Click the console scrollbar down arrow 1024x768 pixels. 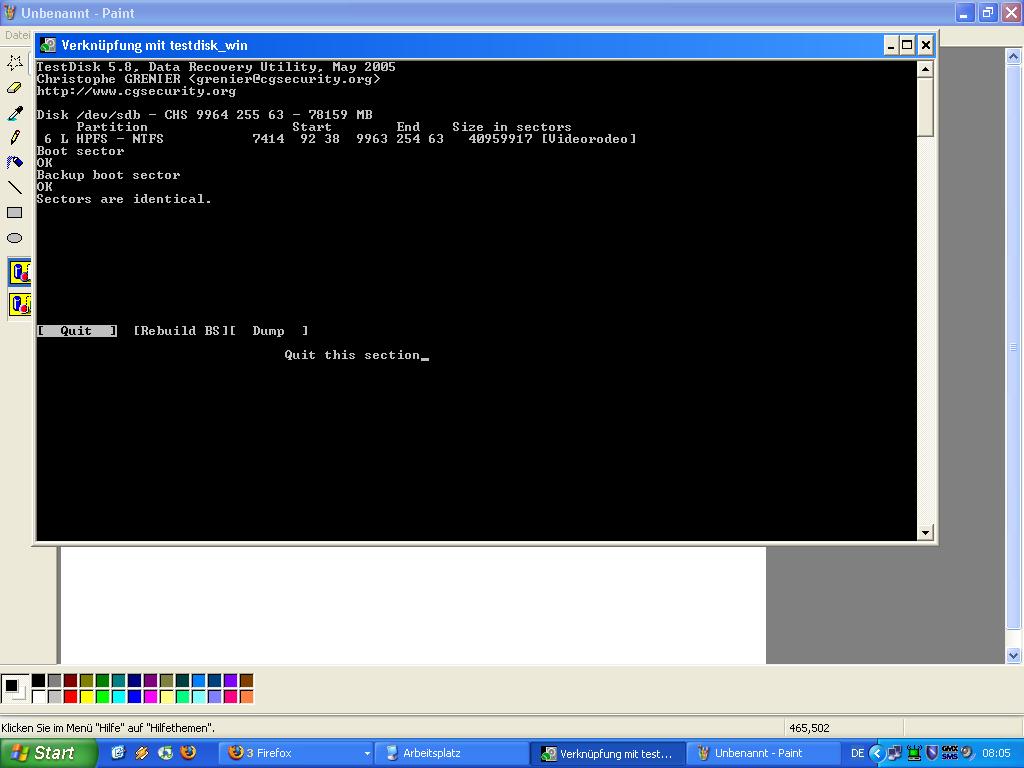coord(925,533)
